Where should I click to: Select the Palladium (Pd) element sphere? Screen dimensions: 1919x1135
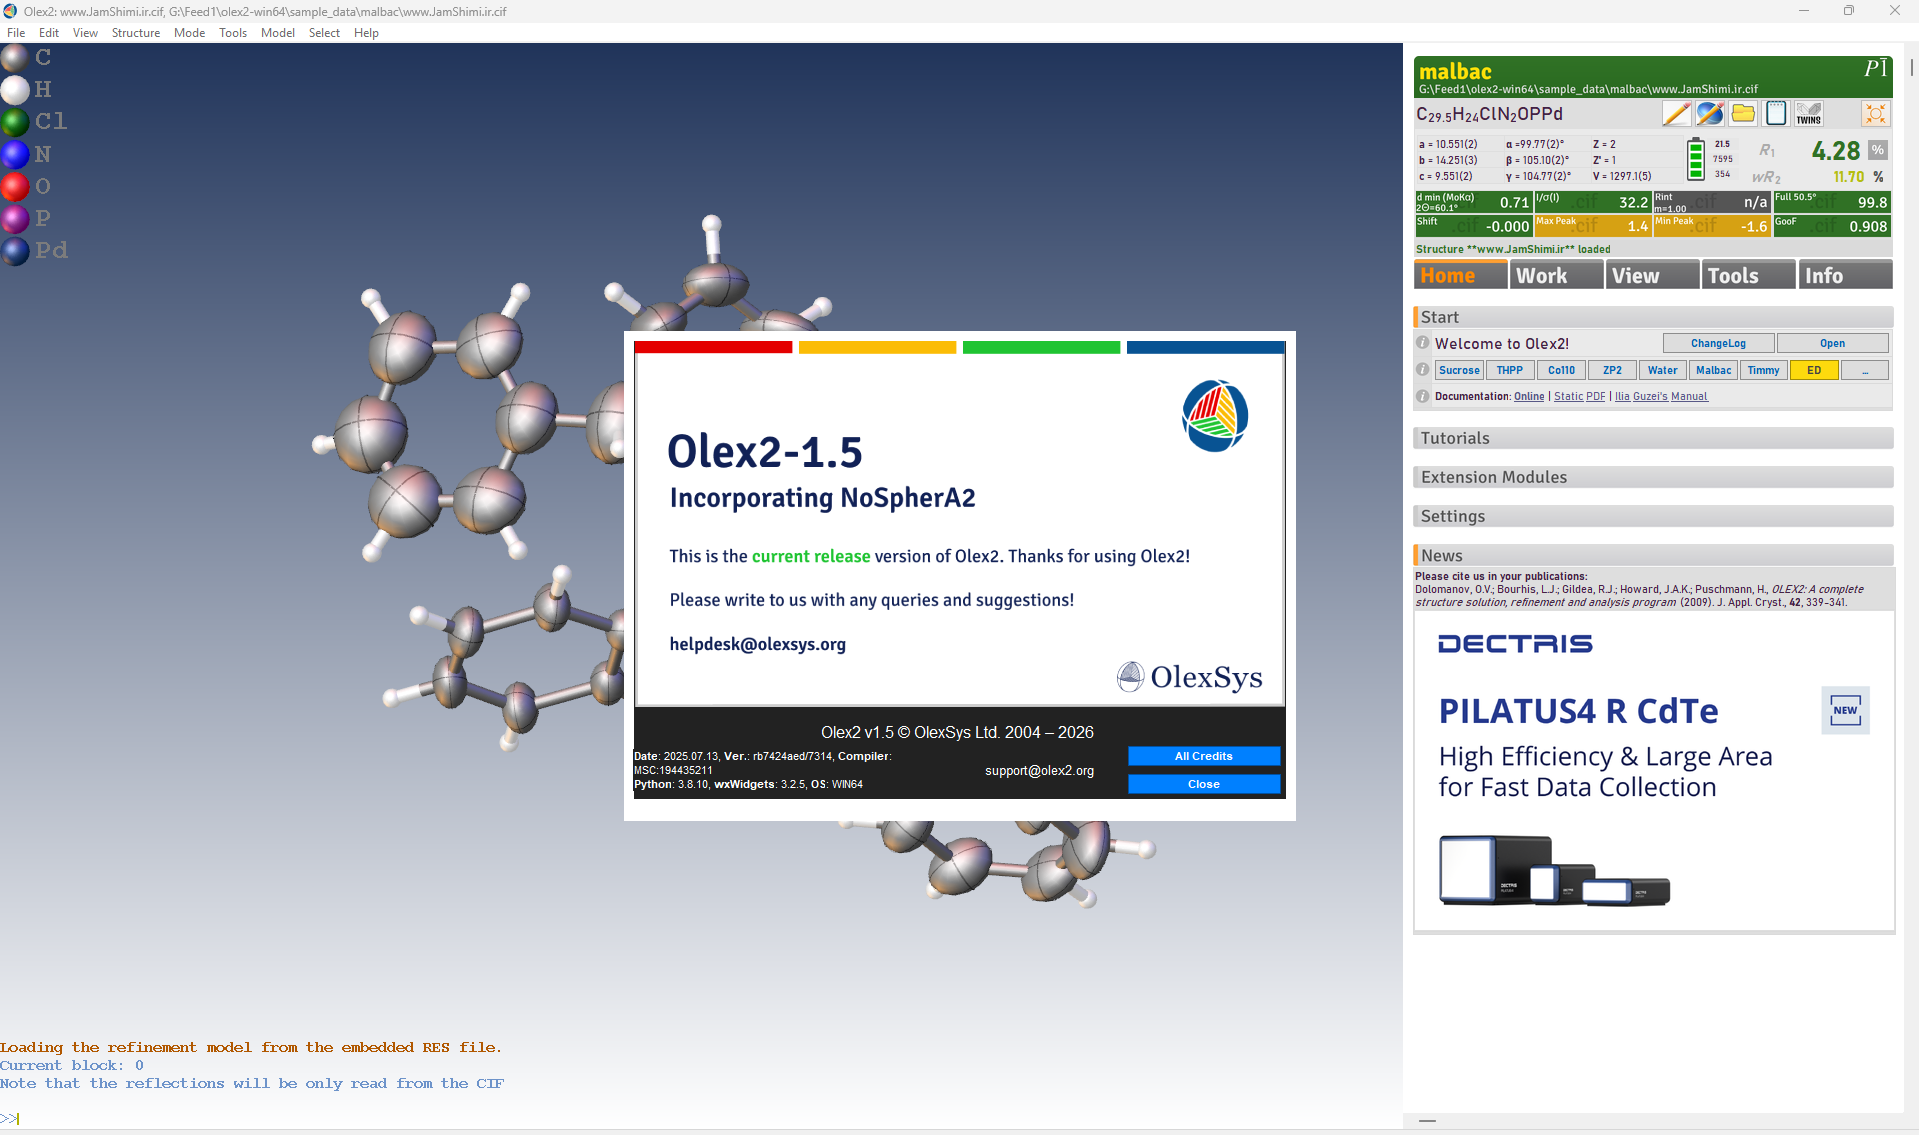(x=14, y=250)
